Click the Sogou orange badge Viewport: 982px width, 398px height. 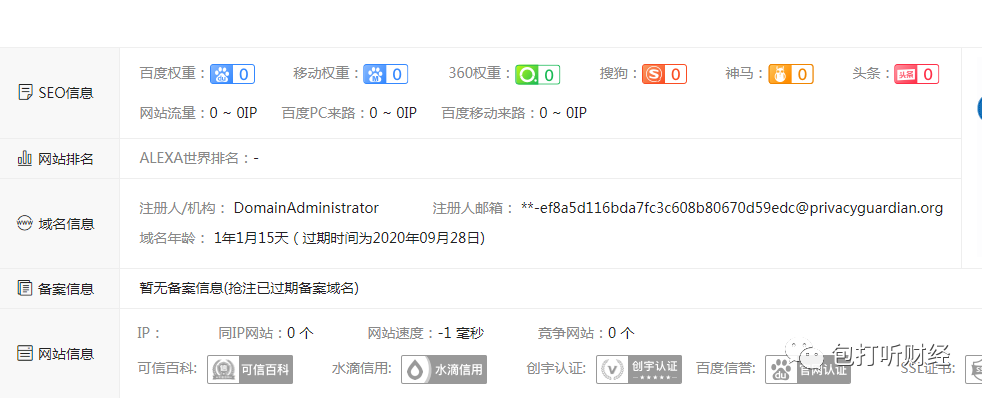tap(664, 74)
